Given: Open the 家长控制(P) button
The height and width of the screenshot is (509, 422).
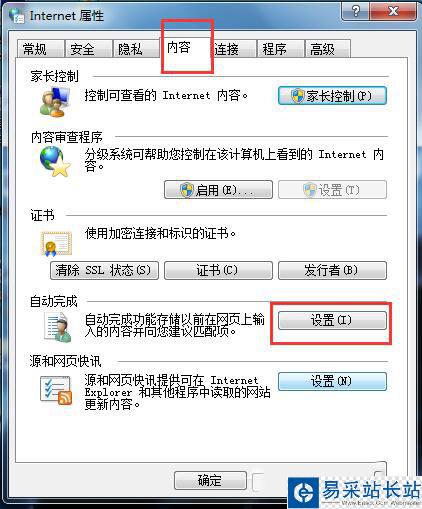Looking at the screenshot, I should coord(332,96).
